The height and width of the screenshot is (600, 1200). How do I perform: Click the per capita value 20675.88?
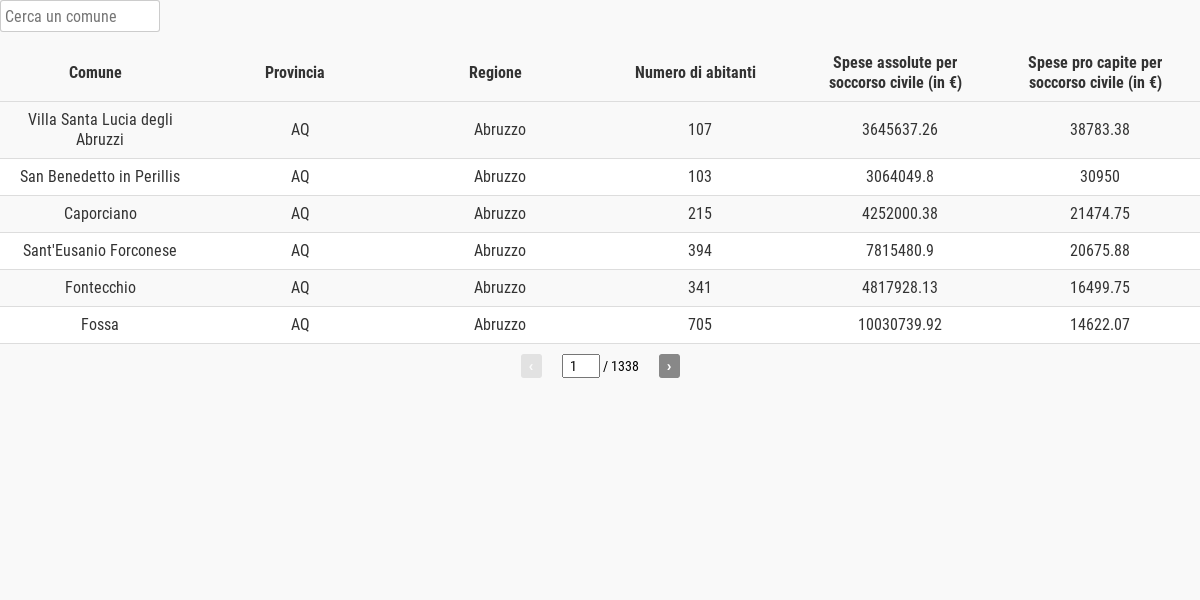pos(1100,251)
